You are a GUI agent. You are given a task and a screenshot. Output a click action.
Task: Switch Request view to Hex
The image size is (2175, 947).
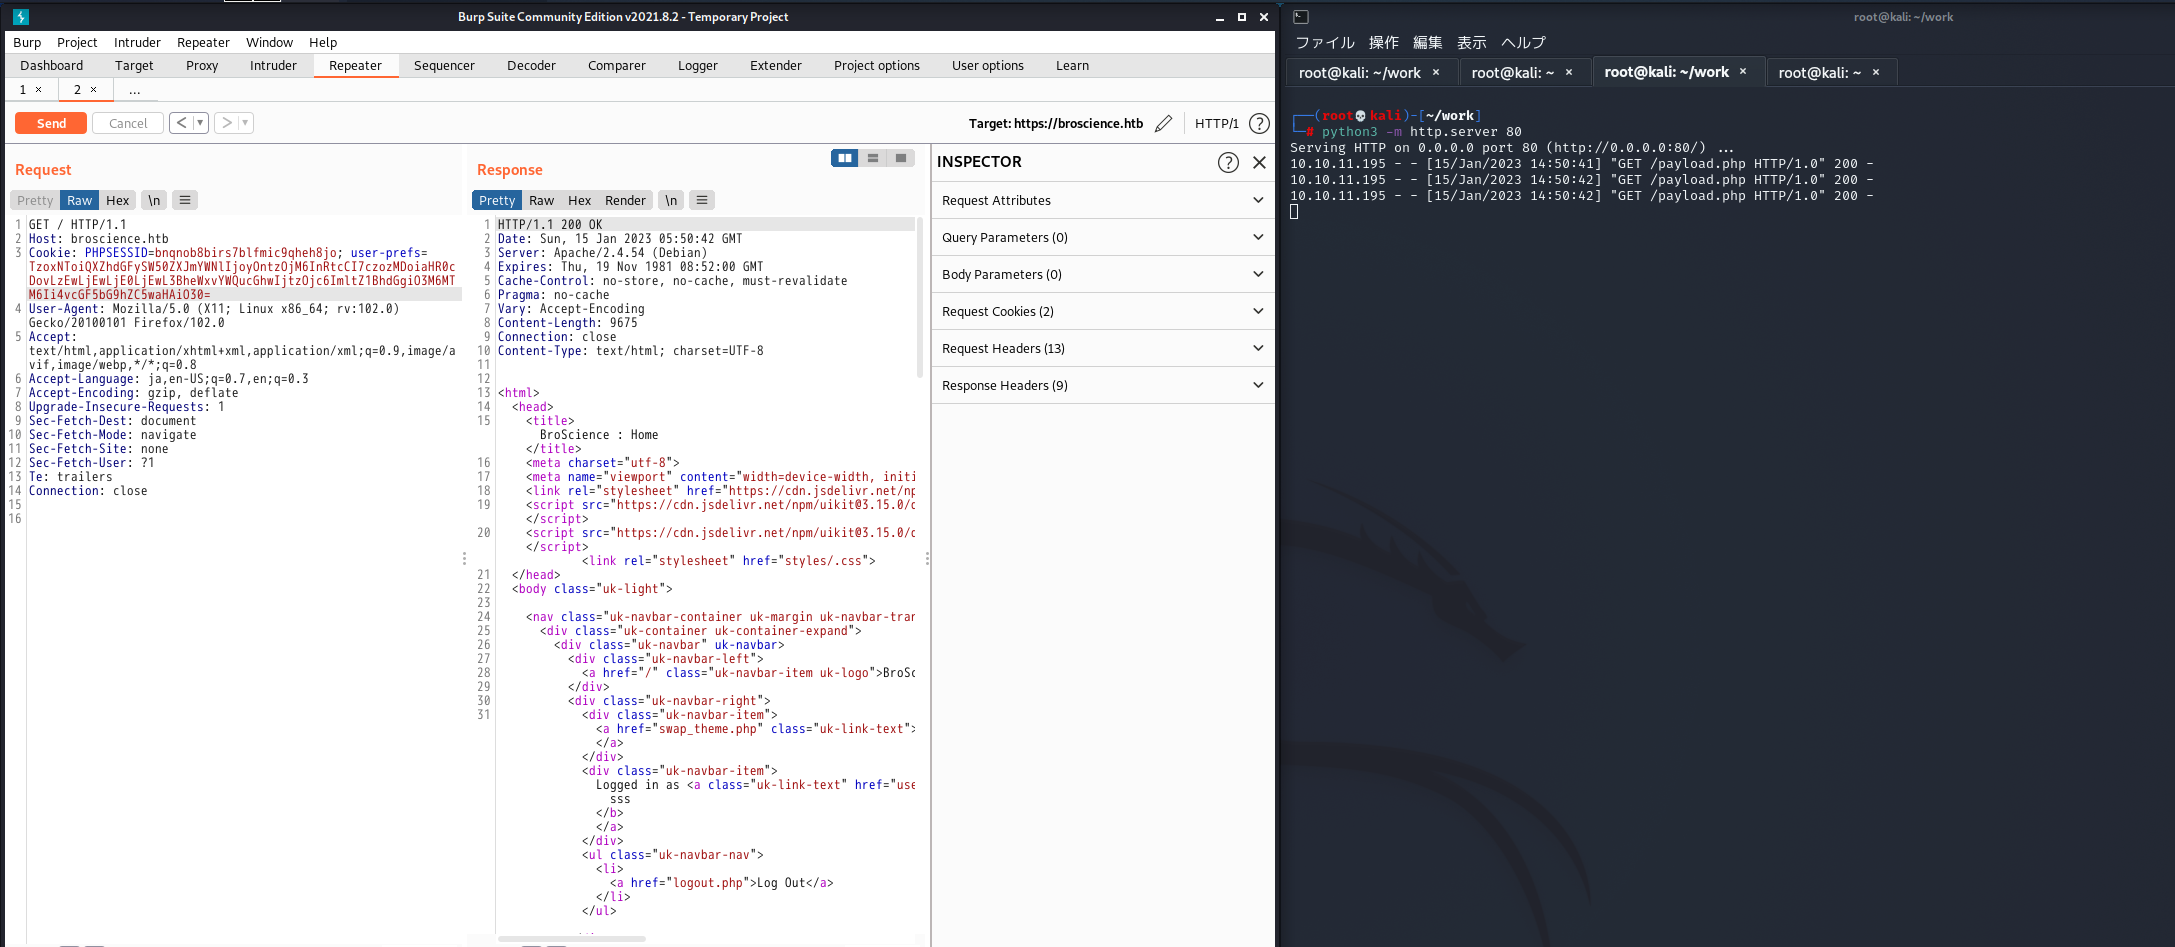point(118,200)
